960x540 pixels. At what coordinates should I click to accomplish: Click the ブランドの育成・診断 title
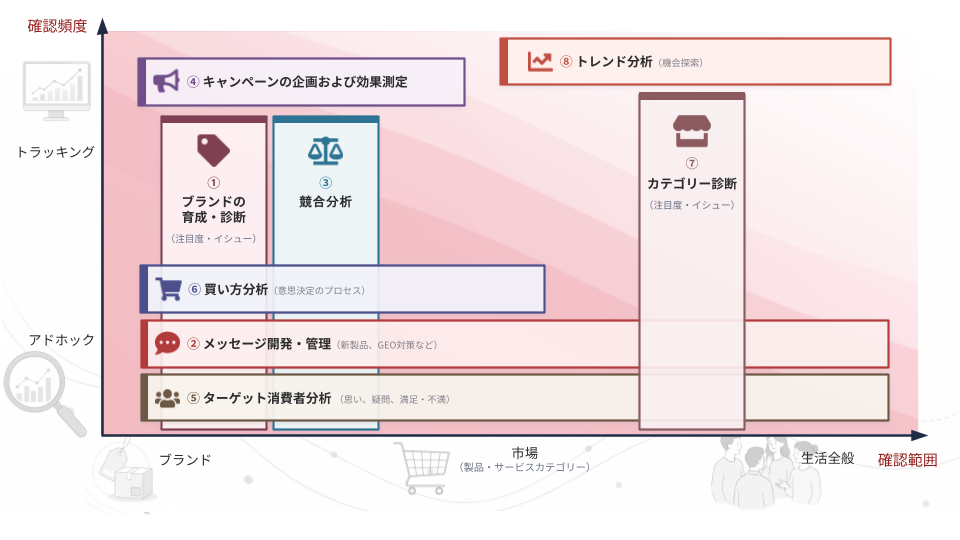tap(214, 209)
